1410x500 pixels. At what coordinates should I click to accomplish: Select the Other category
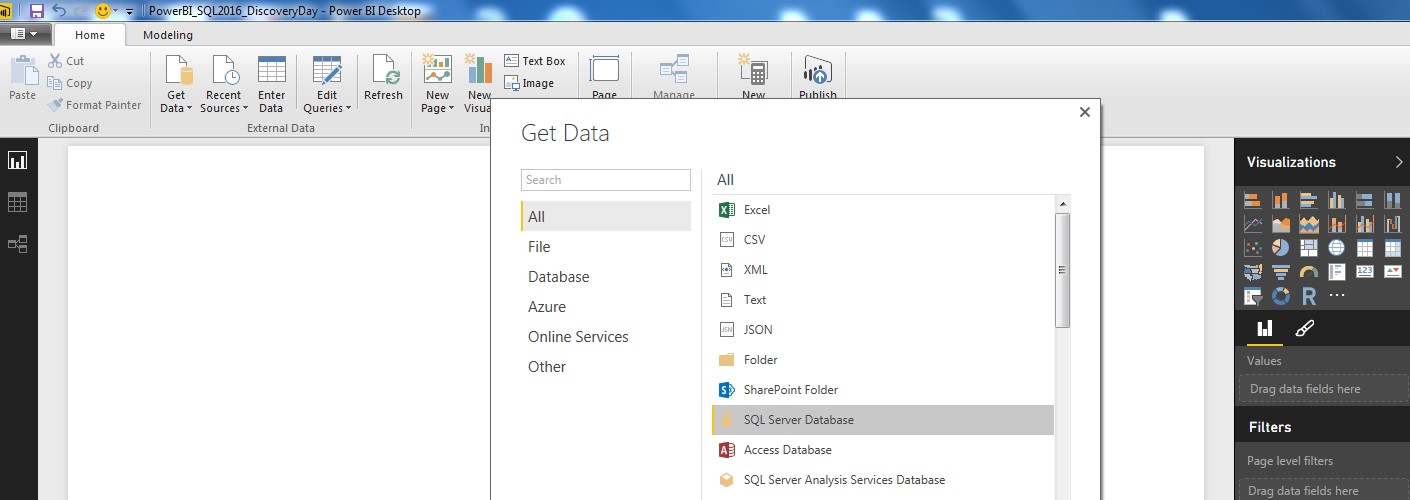[x=605, y=367]
